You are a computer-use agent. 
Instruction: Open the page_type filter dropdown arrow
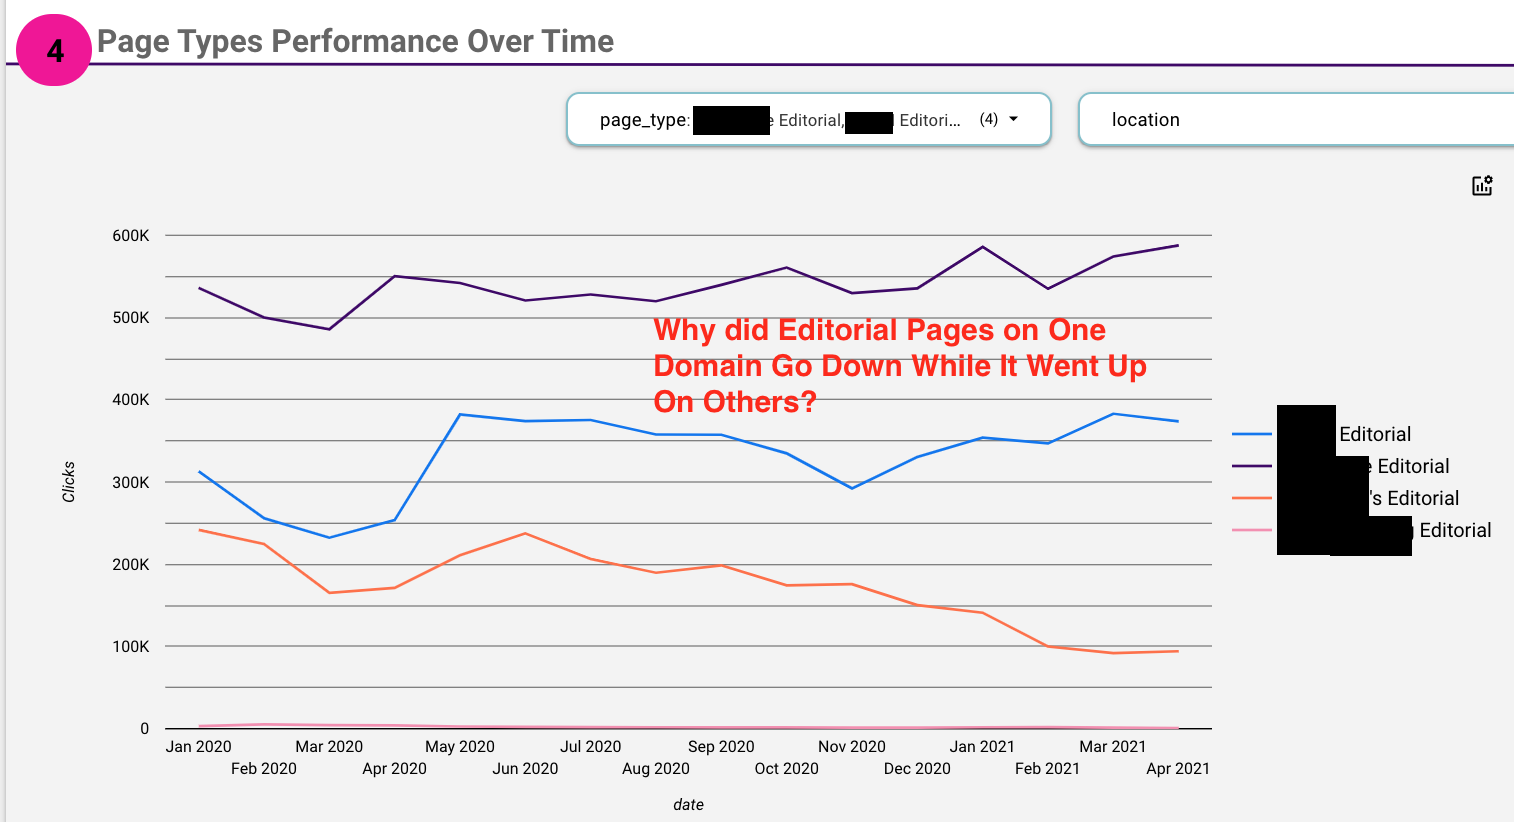pyautogui.click(x=1012, y=119)
